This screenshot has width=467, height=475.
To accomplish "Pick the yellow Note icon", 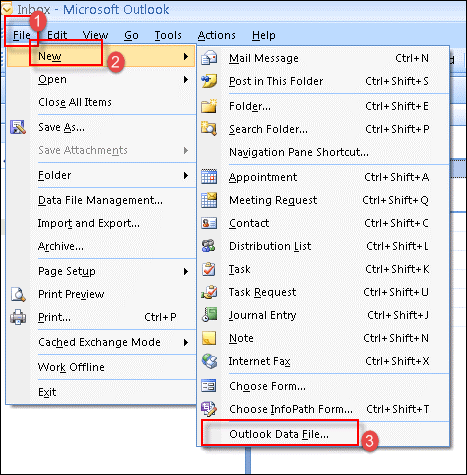I will tap(209, 338).
